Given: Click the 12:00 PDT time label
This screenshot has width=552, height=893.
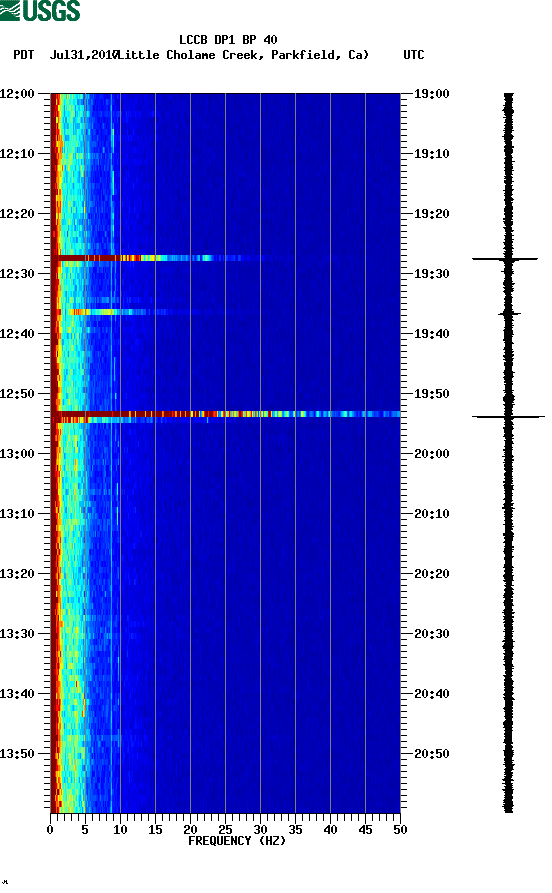Looking at the screenshot, I should [x=17, y=94].
